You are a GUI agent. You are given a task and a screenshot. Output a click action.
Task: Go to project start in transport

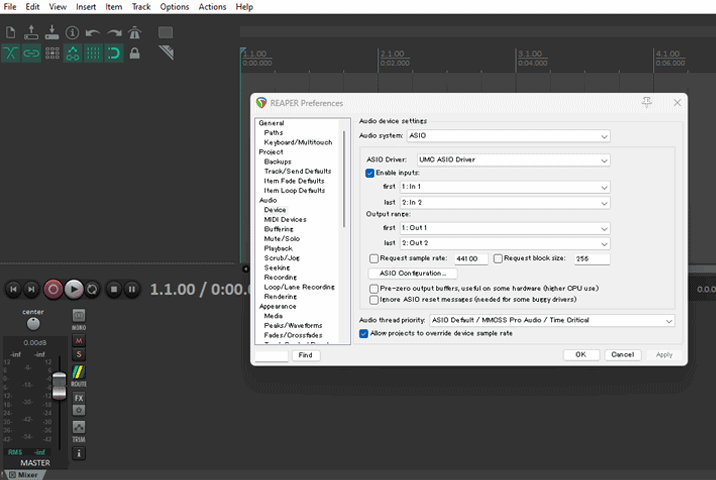pyautogui.click(x=13, y=289)
